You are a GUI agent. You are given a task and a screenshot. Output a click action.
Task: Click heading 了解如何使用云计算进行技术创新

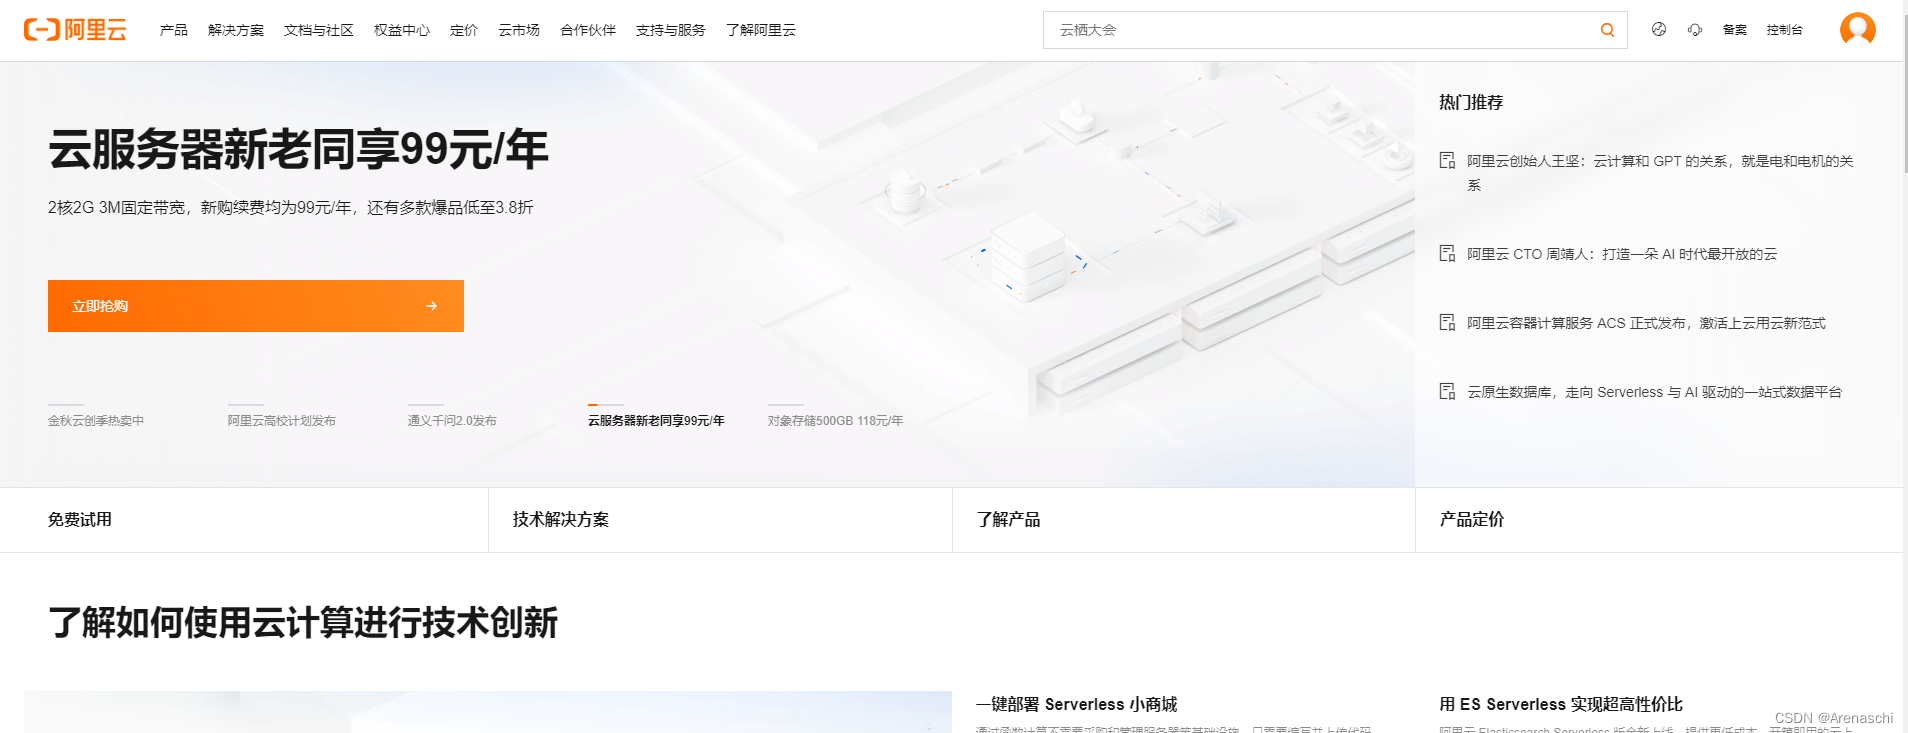[303, 622]
